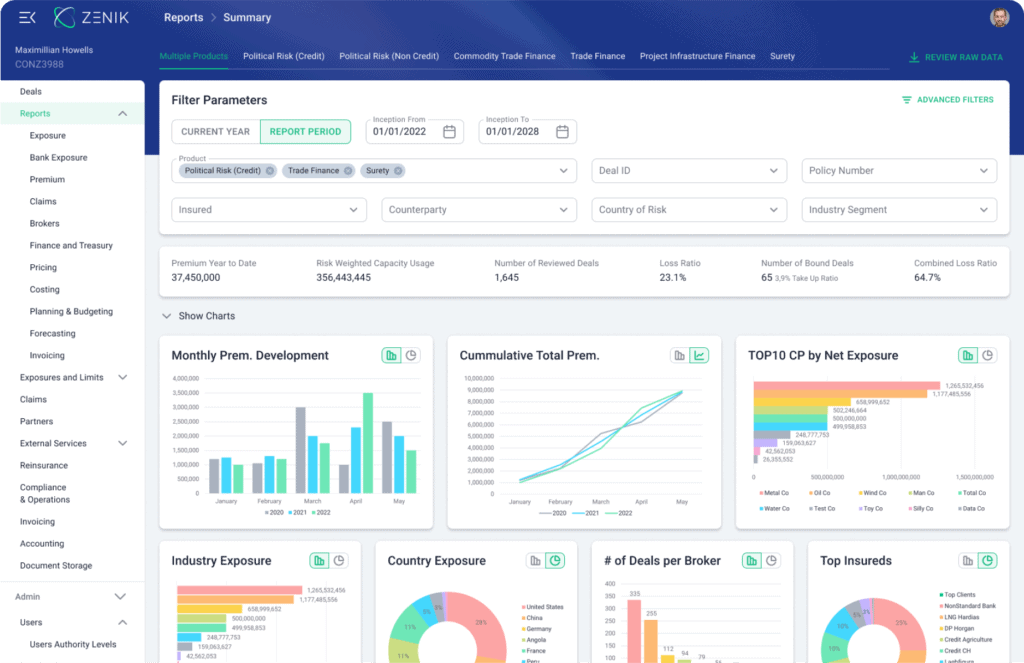The height and width of the screenshot is (663, 1024).
Task: Switch Country Exposure to bar chart view
Action: (536, 561)
